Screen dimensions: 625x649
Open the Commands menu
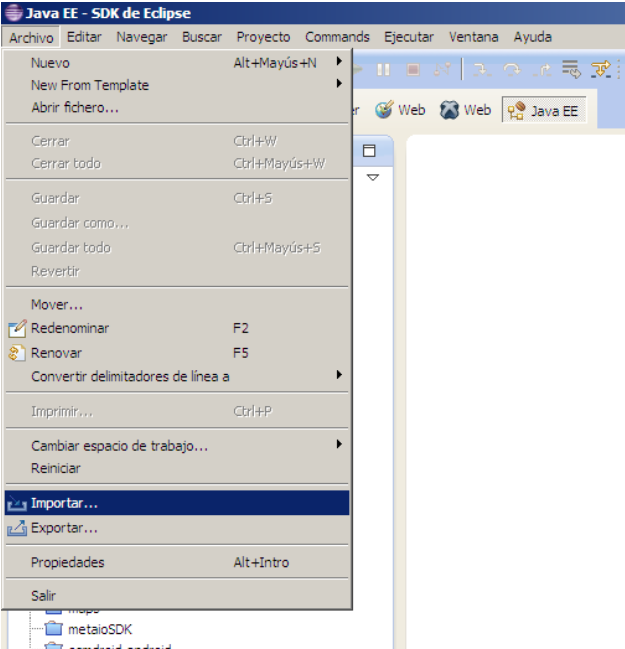coord(337,37)
